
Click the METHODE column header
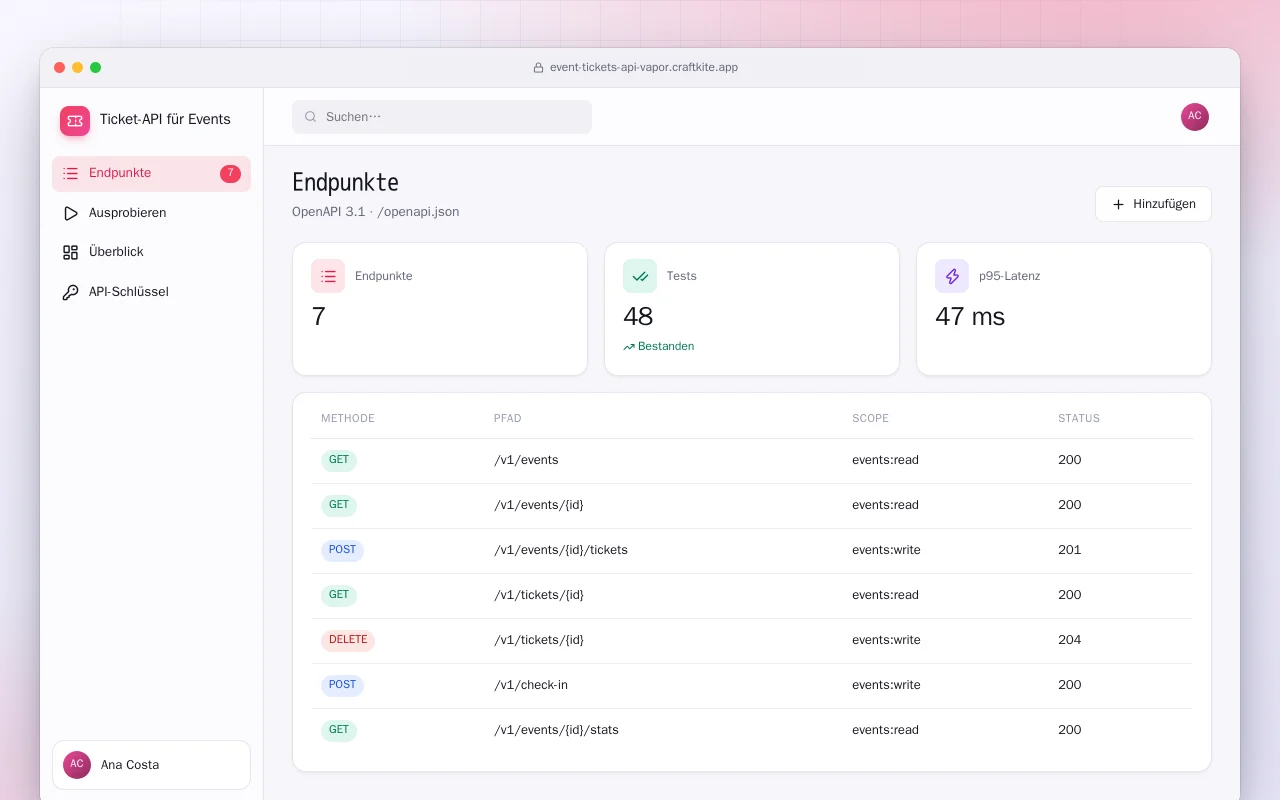pyautogui.click(x=348, y=419)
